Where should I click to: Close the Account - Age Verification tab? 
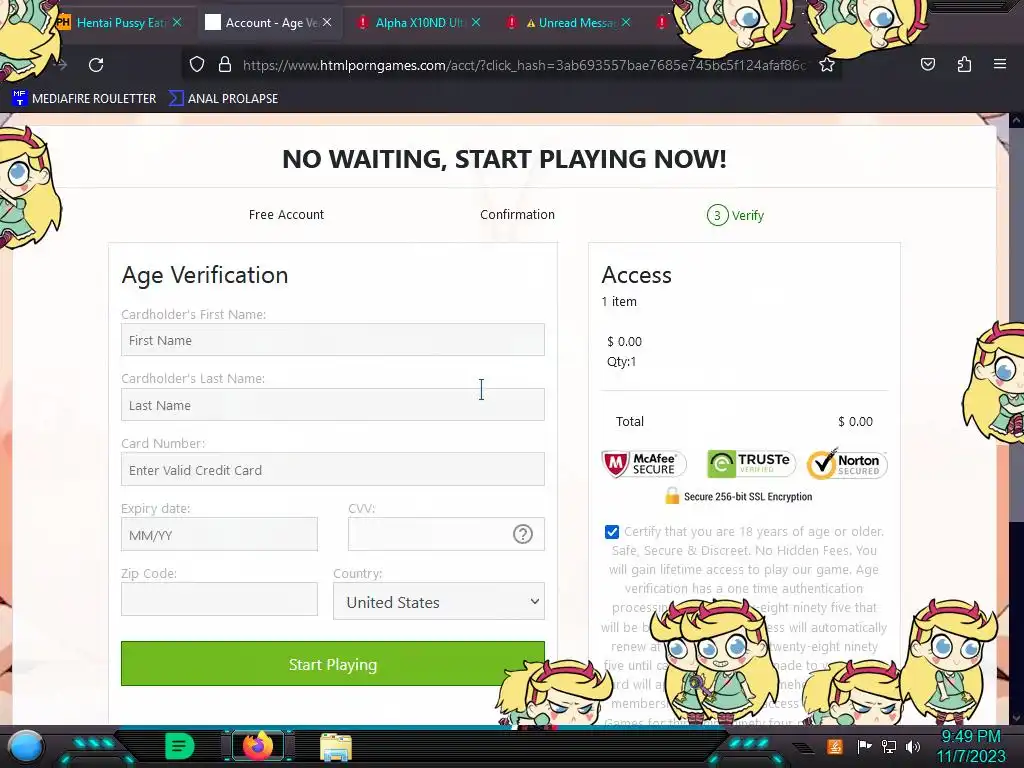coord(327,22)
